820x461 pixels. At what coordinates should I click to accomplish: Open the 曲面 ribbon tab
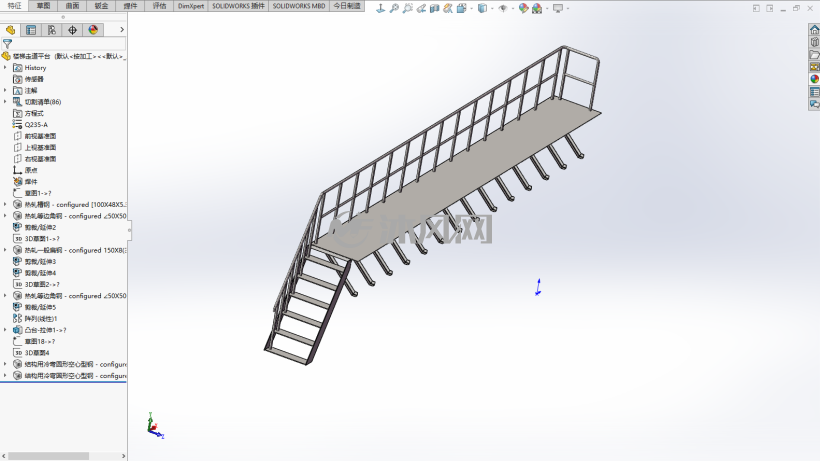[72, 6]
